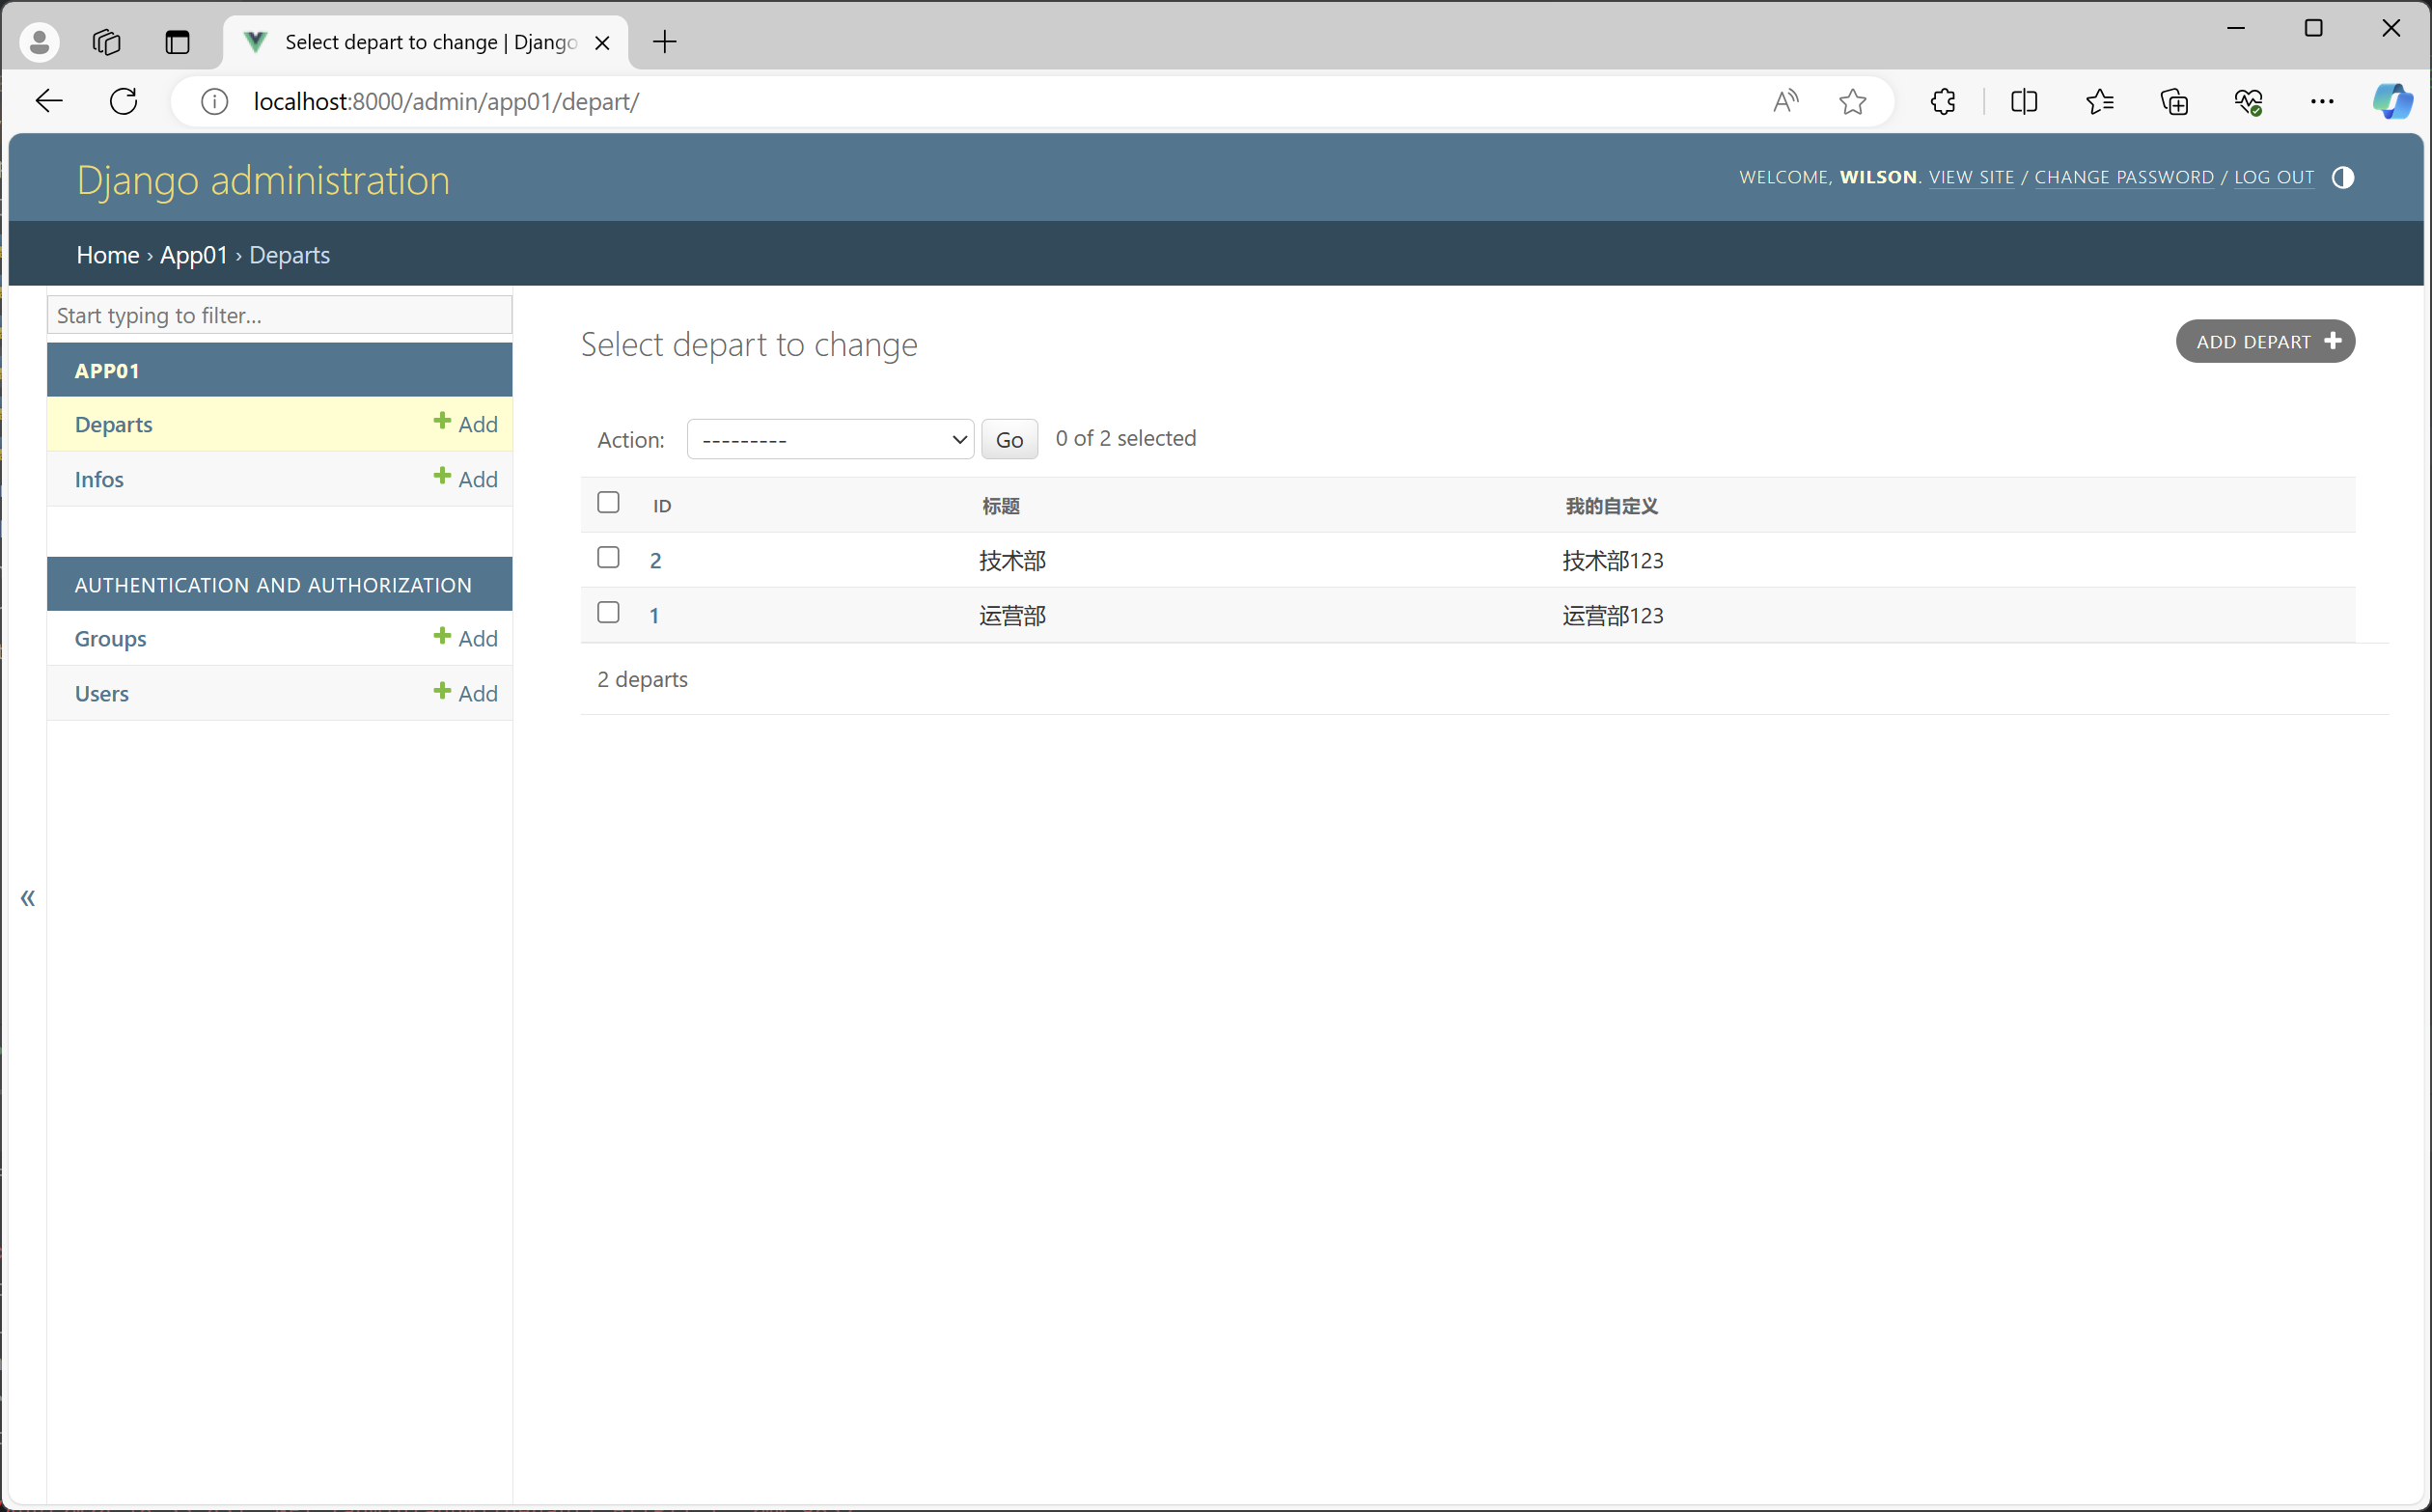
Task: Open browser settings three-dot menu
Action: (2322, 101)
